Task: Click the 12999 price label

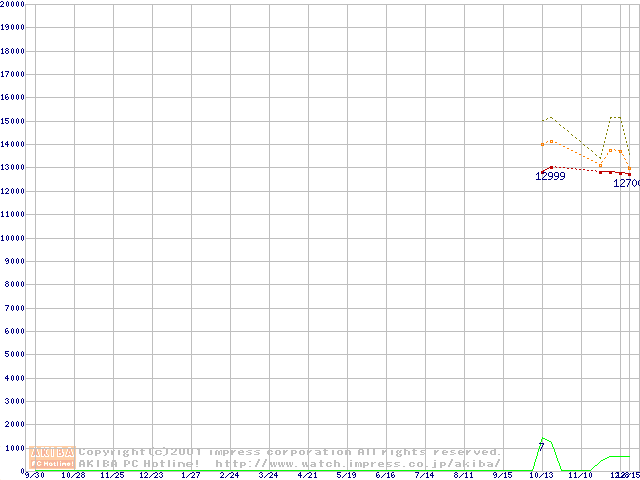Action: 550,177
